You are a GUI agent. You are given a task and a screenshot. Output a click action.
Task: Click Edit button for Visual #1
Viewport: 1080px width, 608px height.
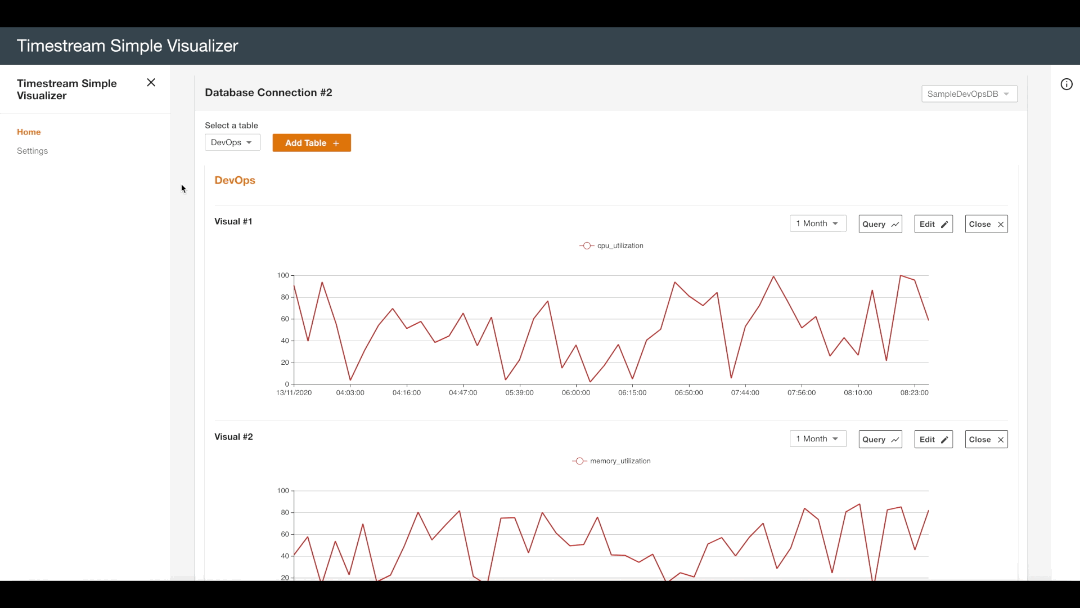933,224
